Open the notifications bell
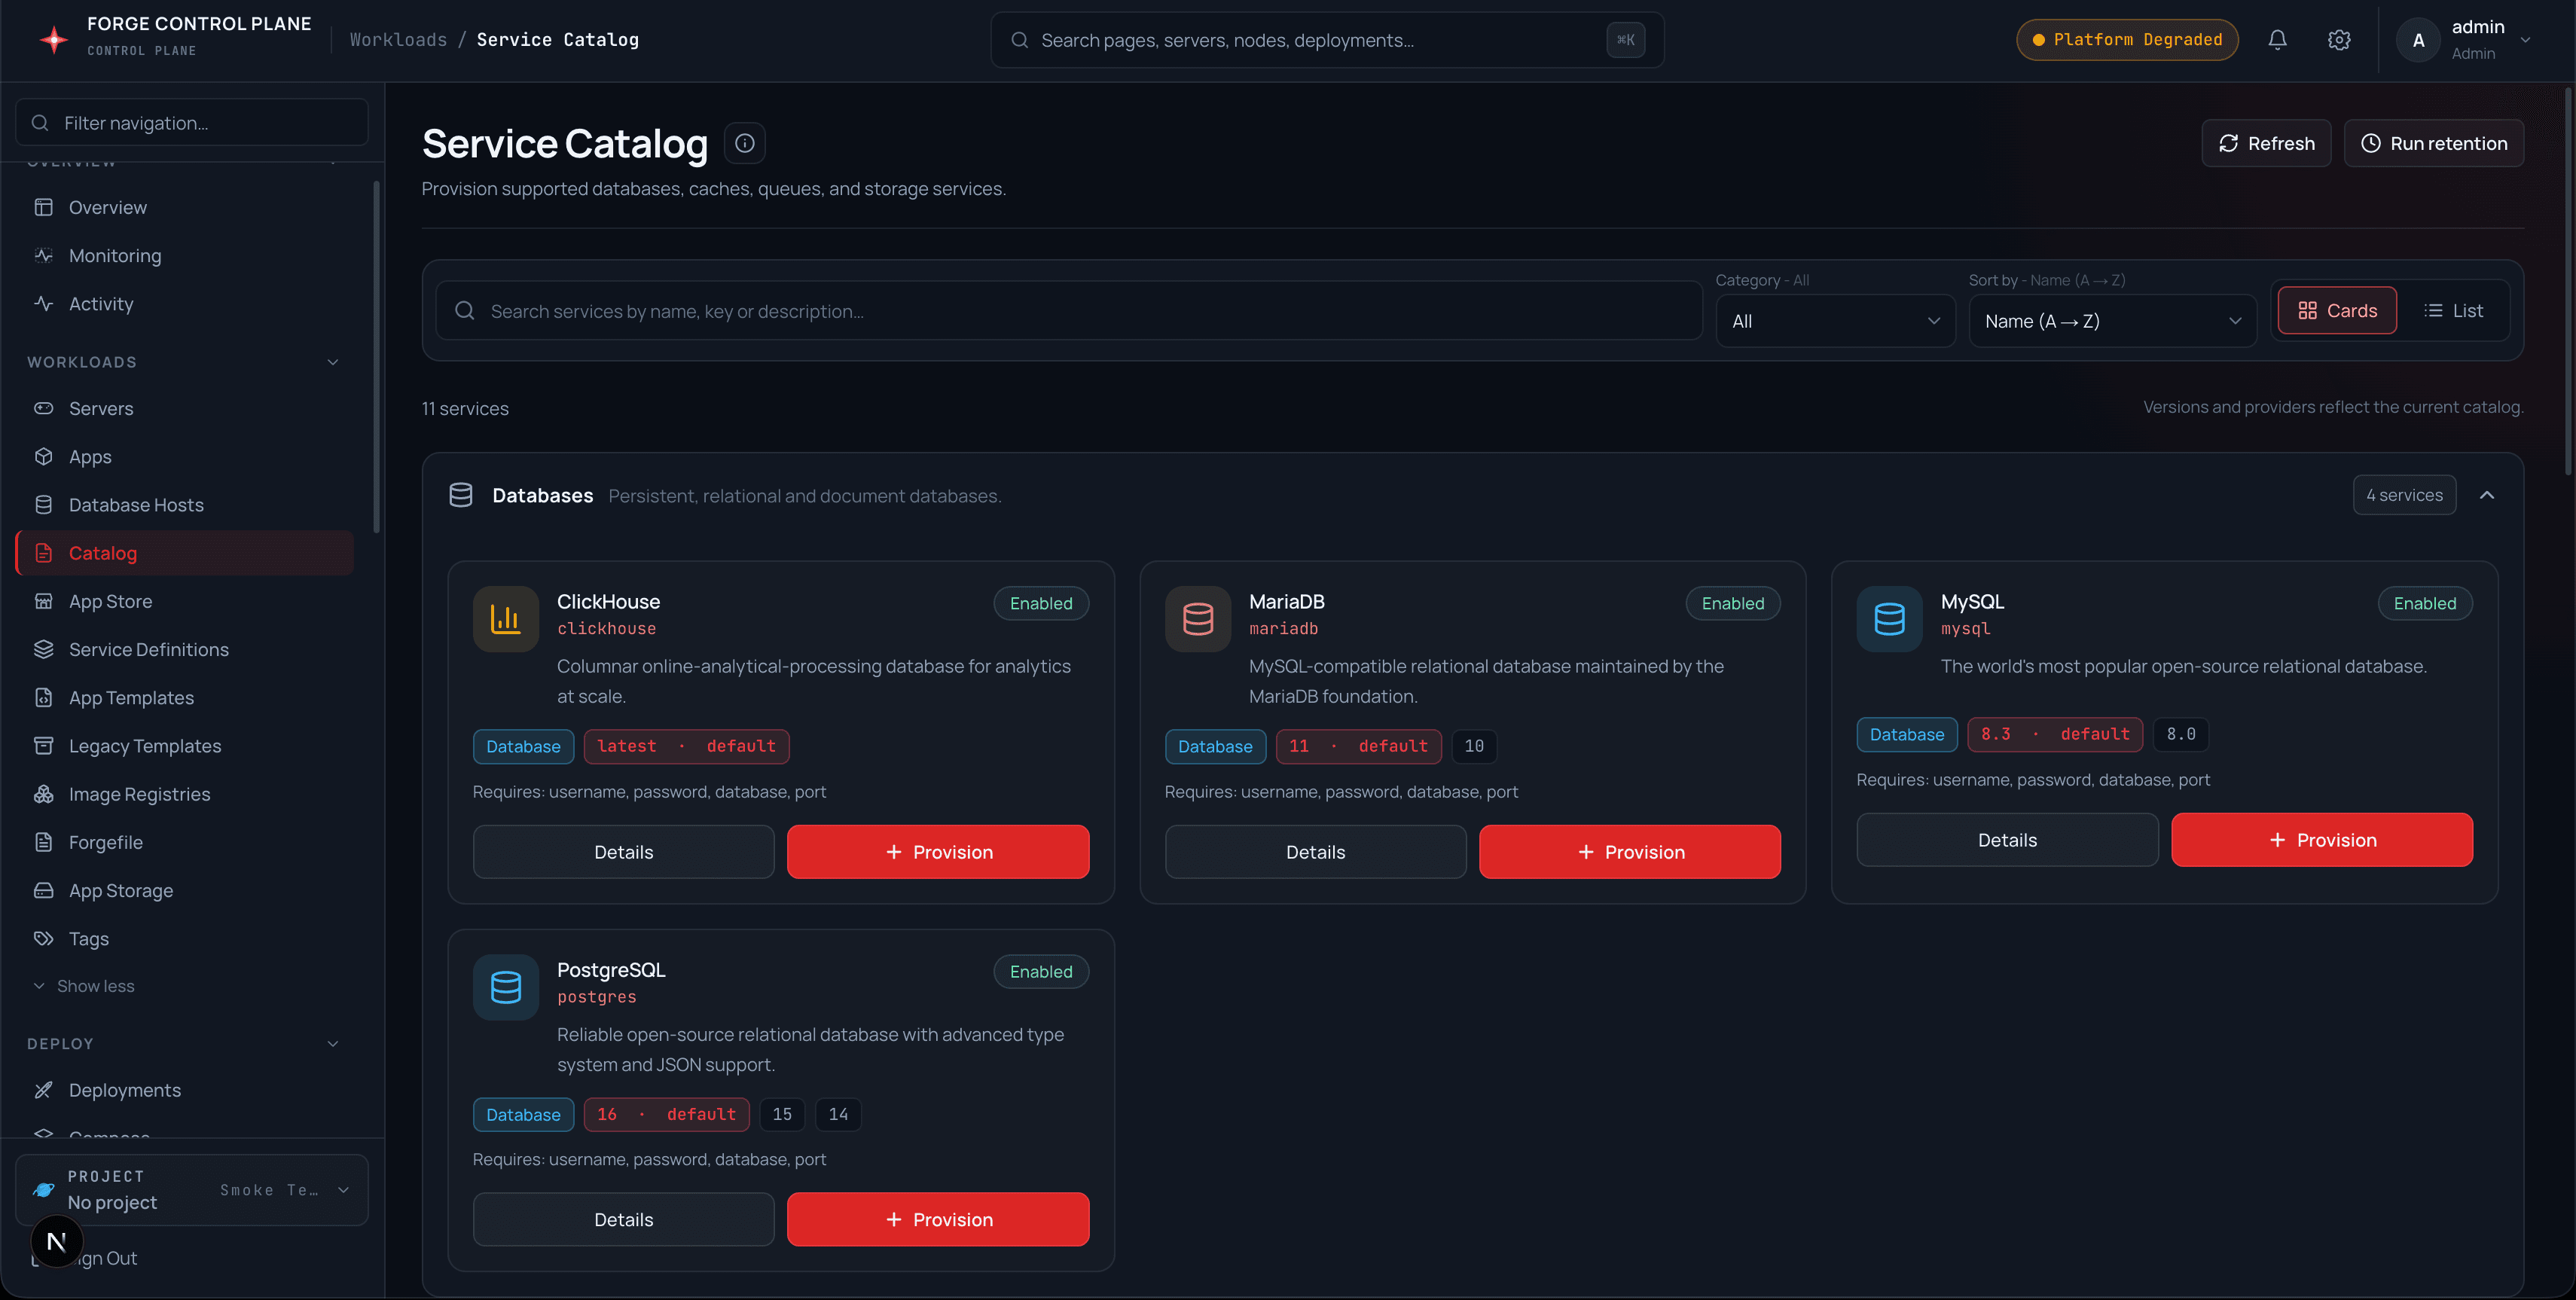This screenshot has width=2576, height=1300. (2277, 40)
